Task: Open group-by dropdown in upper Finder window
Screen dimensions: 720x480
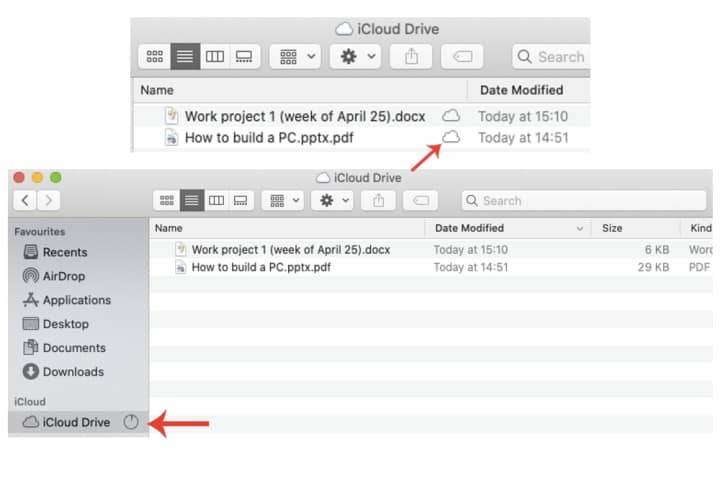Action: [x=295, y=56]
